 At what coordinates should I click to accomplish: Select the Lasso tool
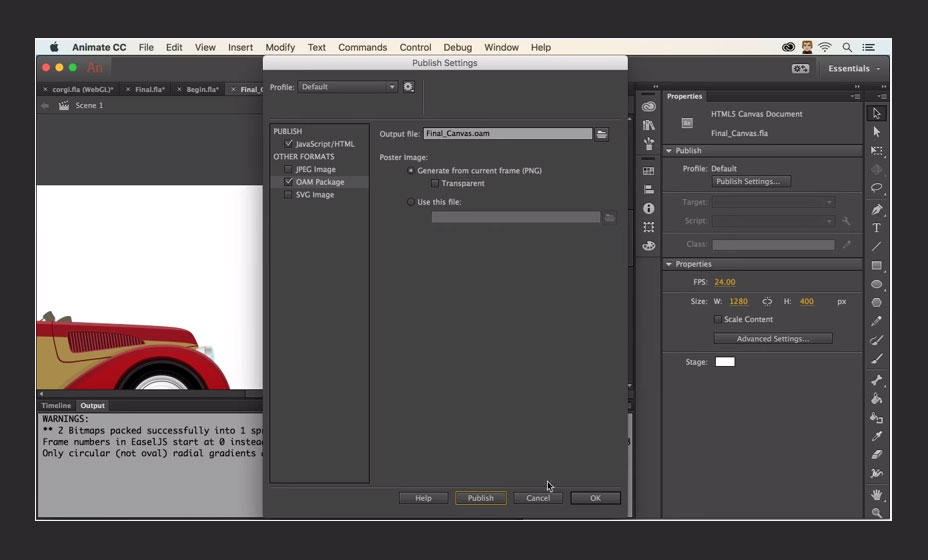click(877, 188)
